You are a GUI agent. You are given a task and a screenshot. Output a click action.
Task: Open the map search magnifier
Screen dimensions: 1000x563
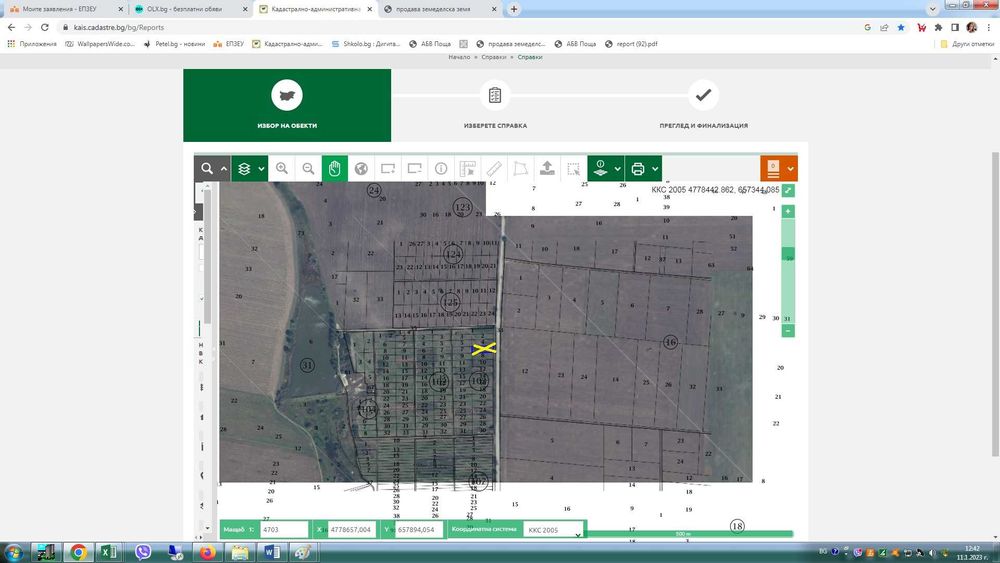click(207, 169)
